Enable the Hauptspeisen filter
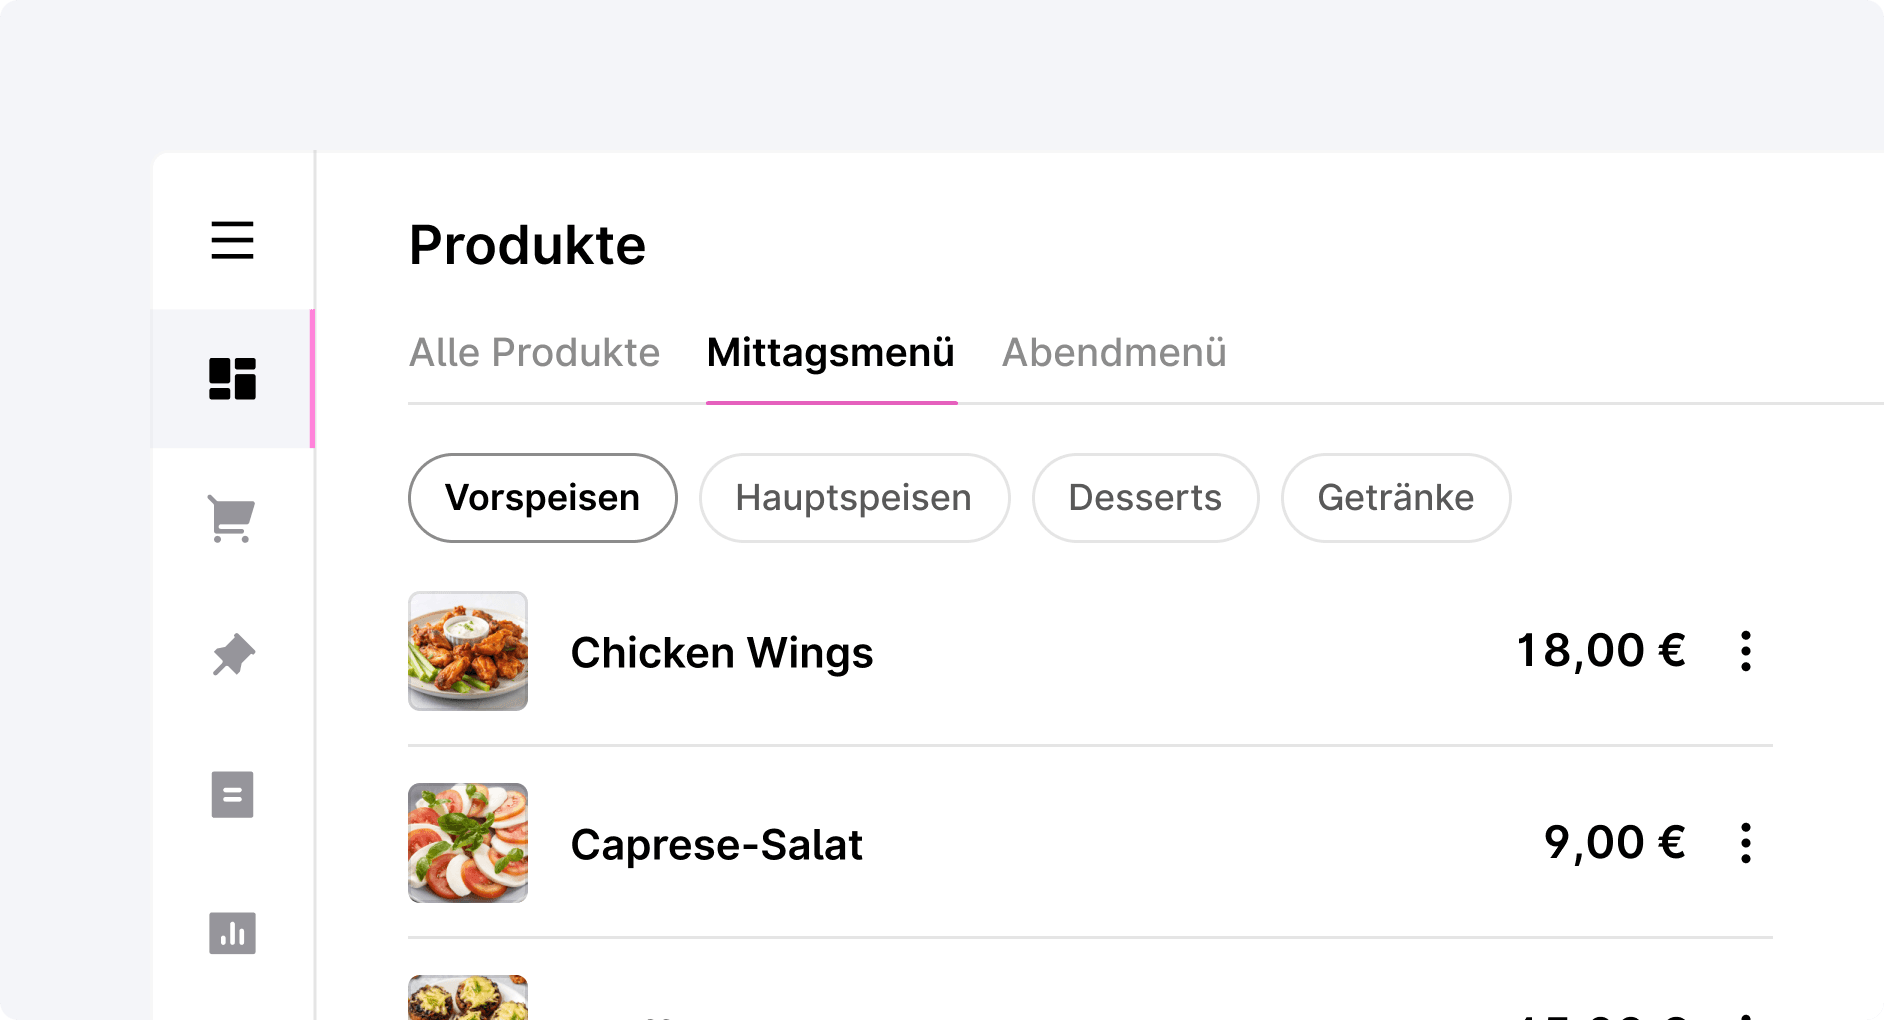Screen dimensions: 1884x1020 pyautogui.click(x=853, y=497)
